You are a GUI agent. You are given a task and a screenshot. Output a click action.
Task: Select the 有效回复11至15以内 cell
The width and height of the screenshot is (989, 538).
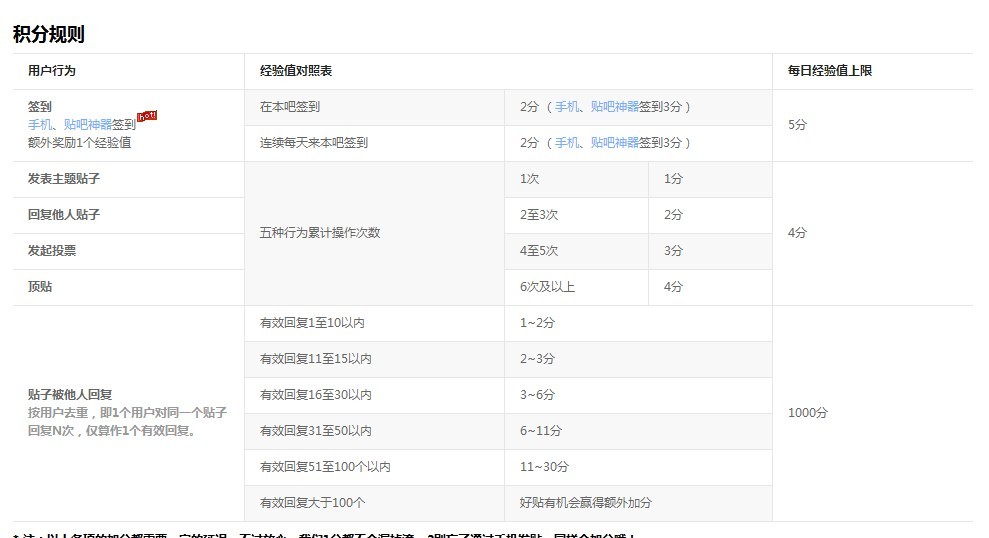pos(374,360)
